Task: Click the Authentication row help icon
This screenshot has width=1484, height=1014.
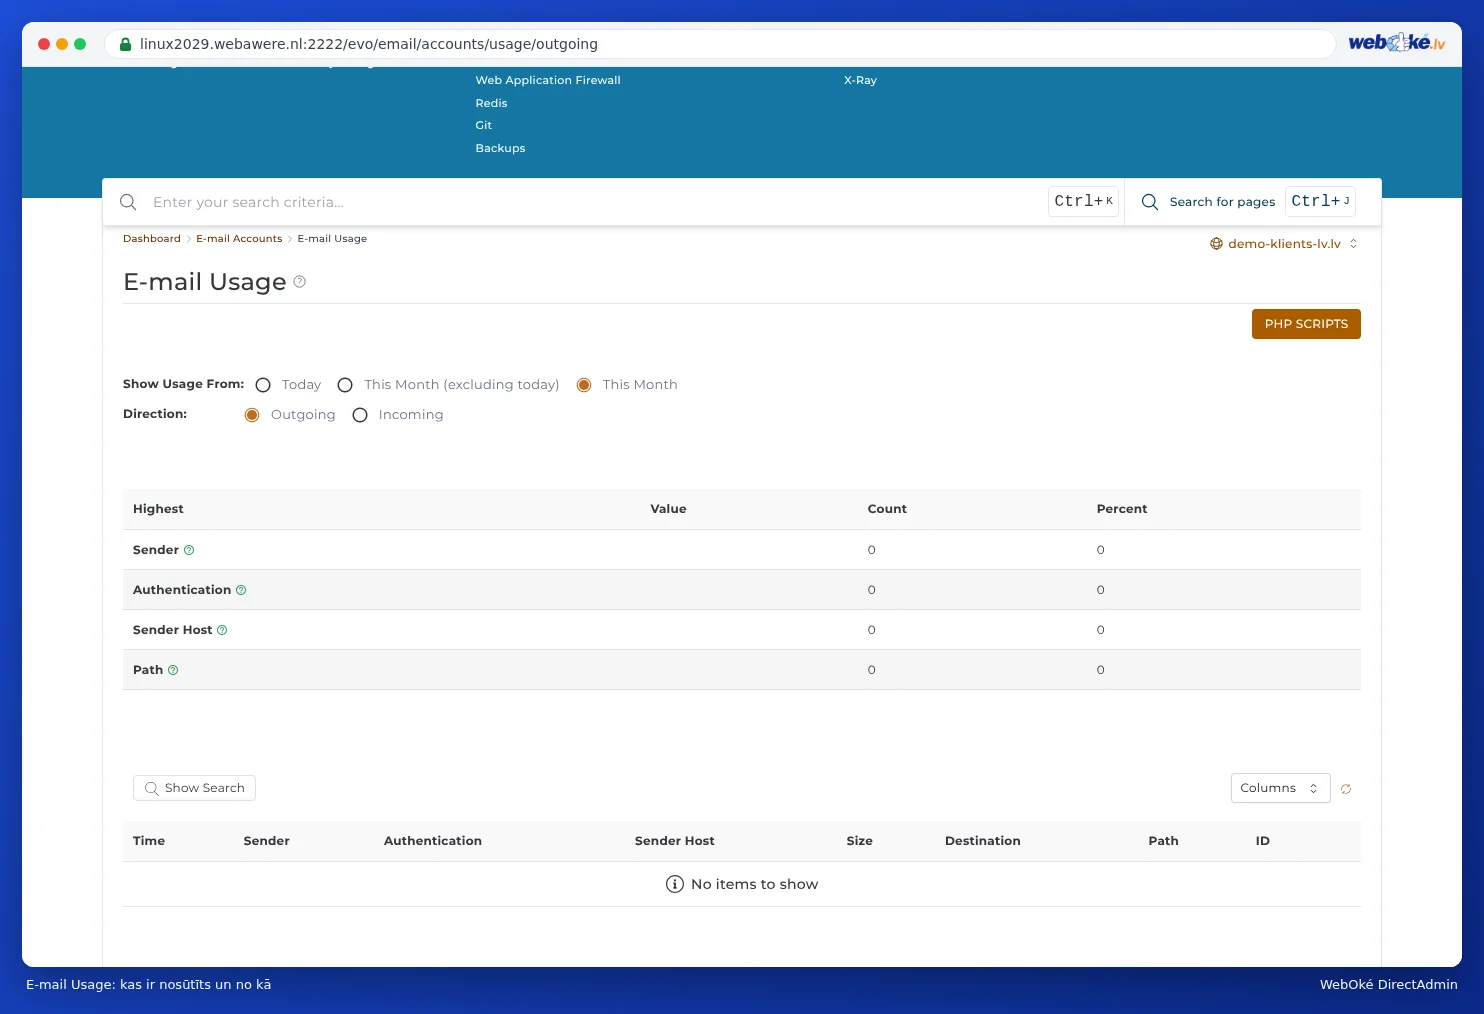Action: click(241, 590)
